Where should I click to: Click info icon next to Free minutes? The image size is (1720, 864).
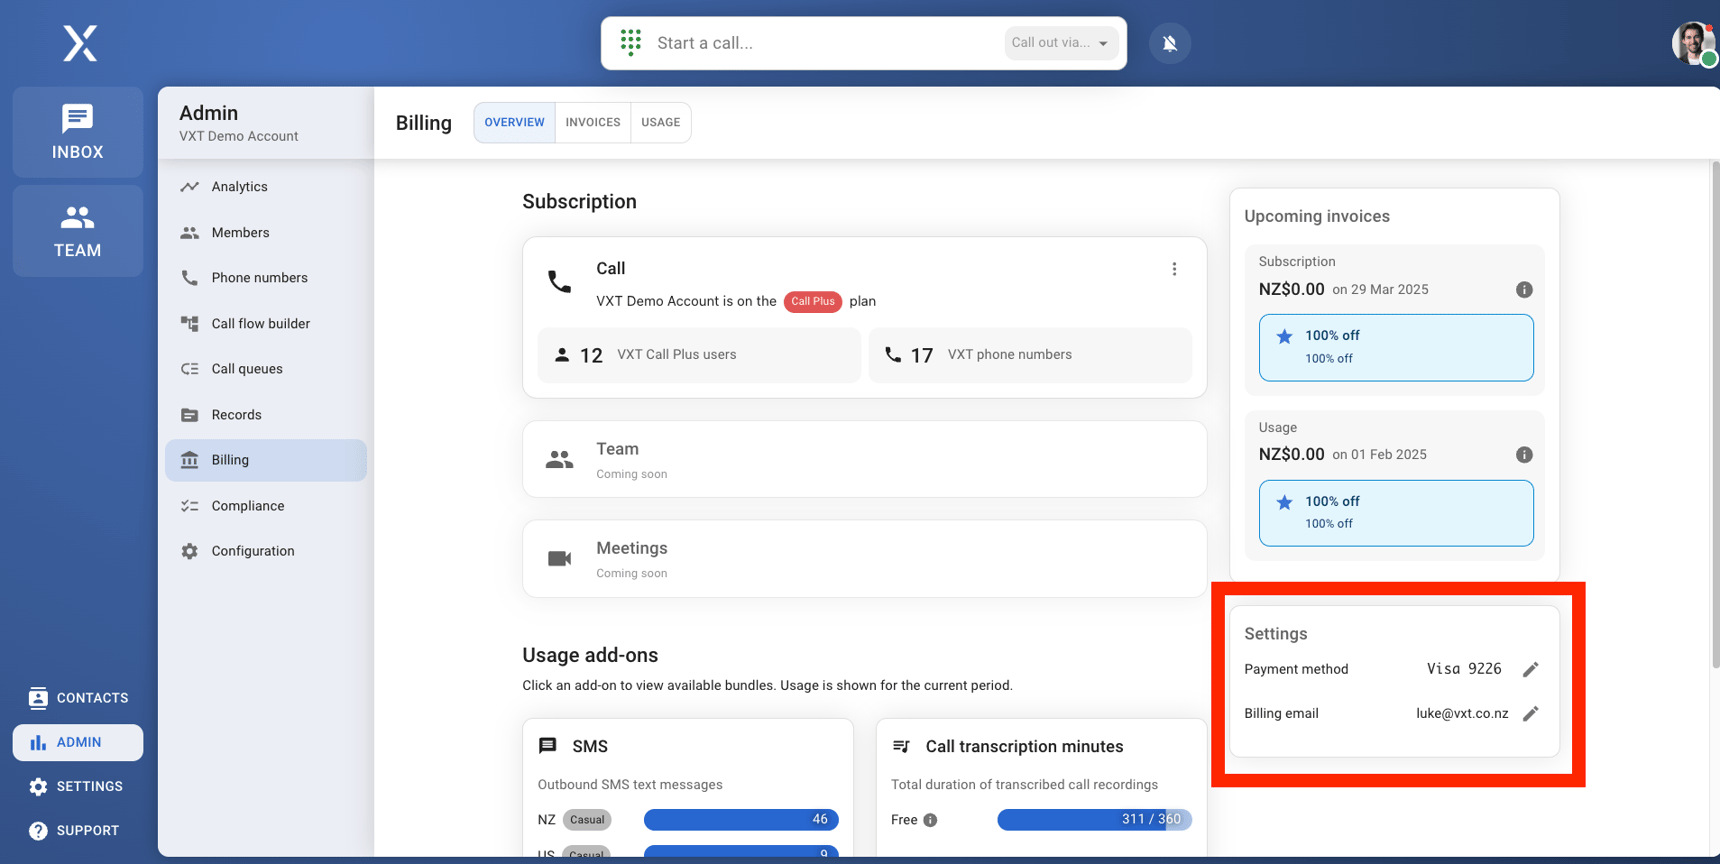930,820
